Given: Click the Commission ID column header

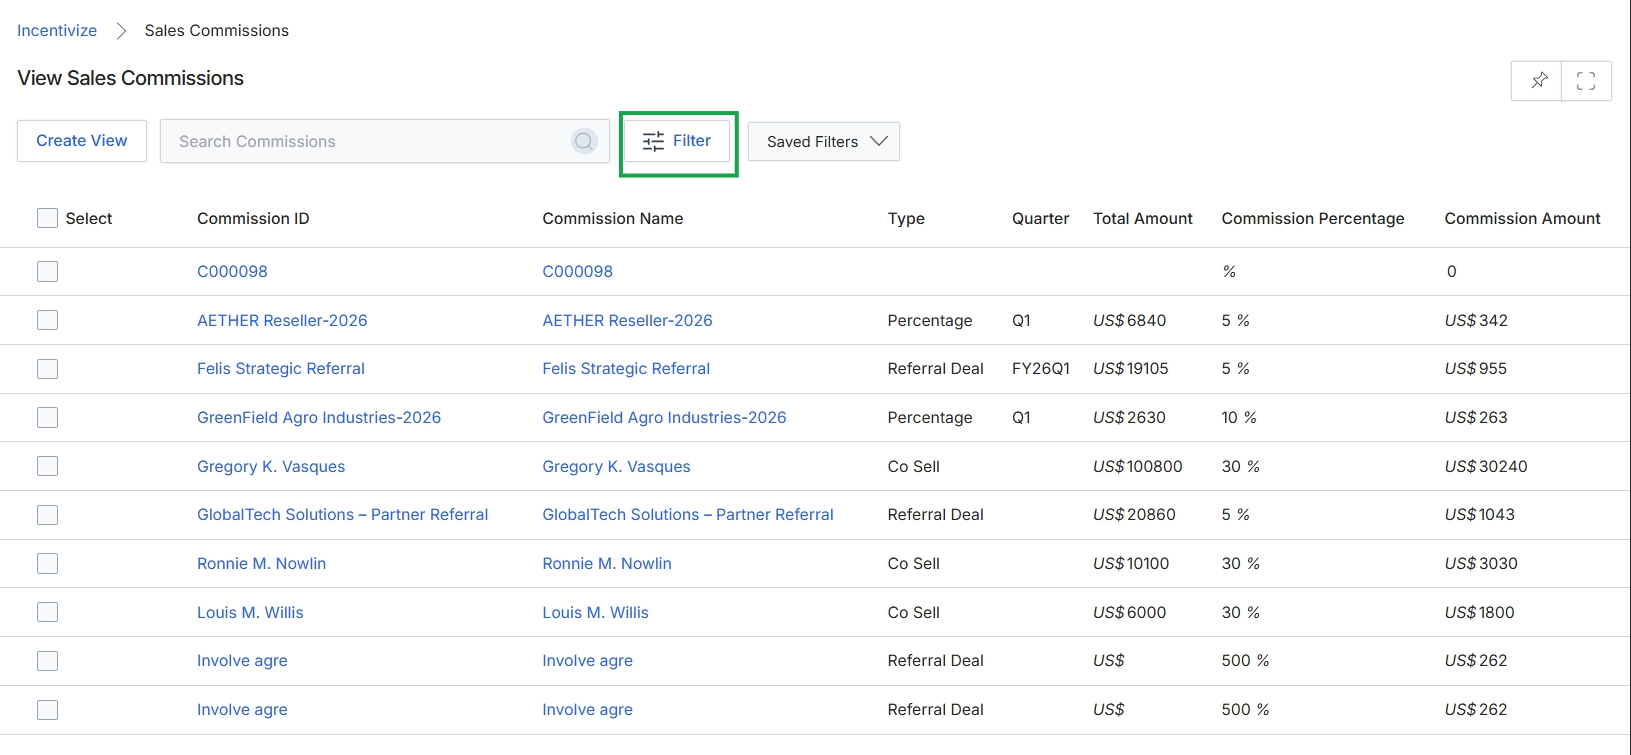Looking at the screenshot, I should coord(253,218).
